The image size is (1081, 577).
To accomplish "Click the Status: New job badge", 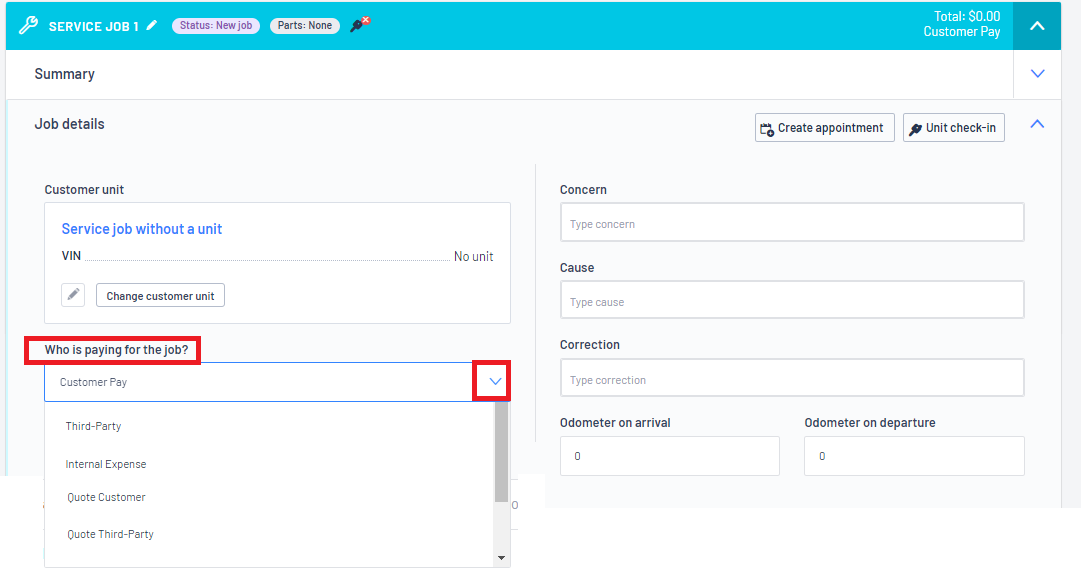I will 216,26.
